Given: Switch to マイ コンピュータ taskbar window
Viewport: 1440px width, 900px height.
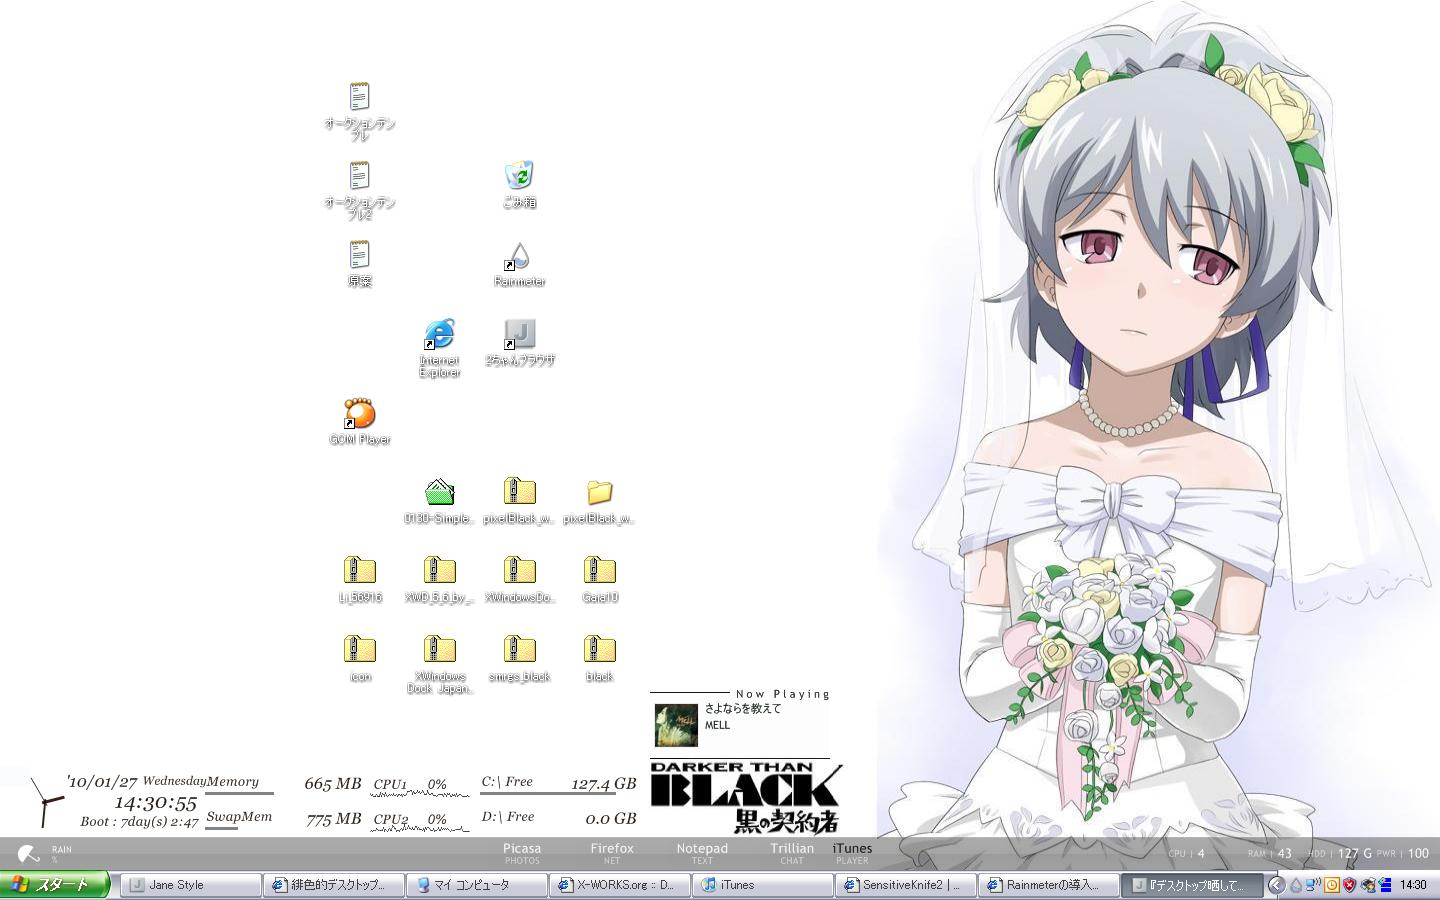Looking at the screenshot, I should [x=477, y=885].
